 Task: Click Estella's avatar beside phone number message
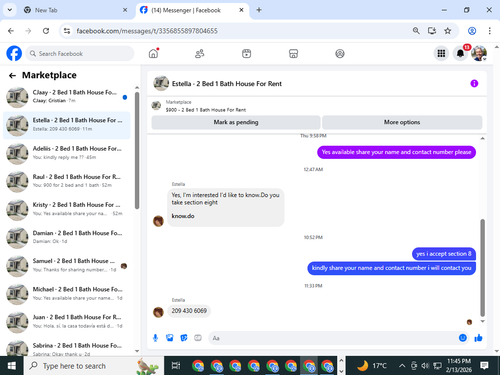(x=158, y=312)
